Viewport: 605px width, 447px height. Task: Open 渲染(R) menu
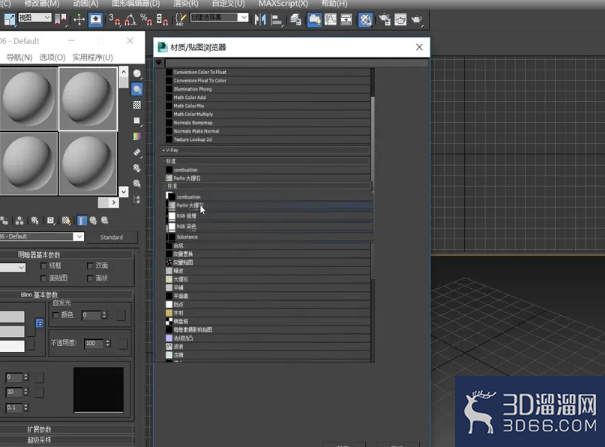pyautogui.click(x=186, y=4)
